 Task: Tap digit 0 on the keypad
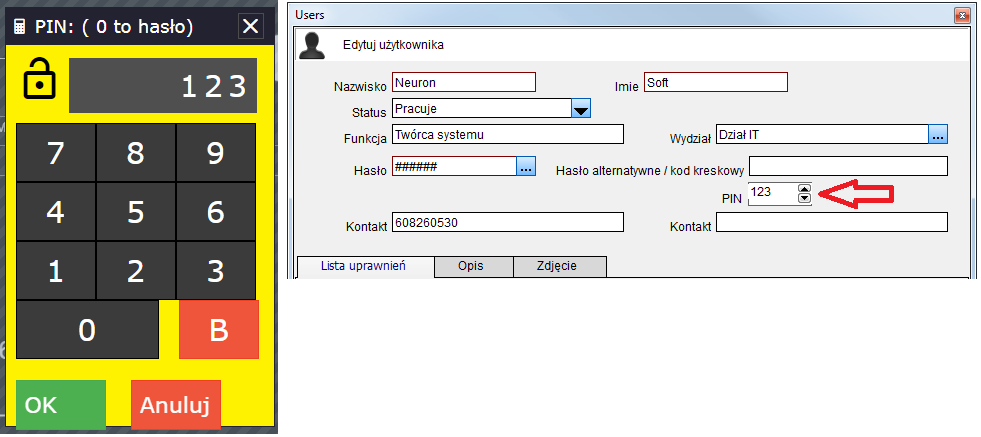tap(87, 329)
